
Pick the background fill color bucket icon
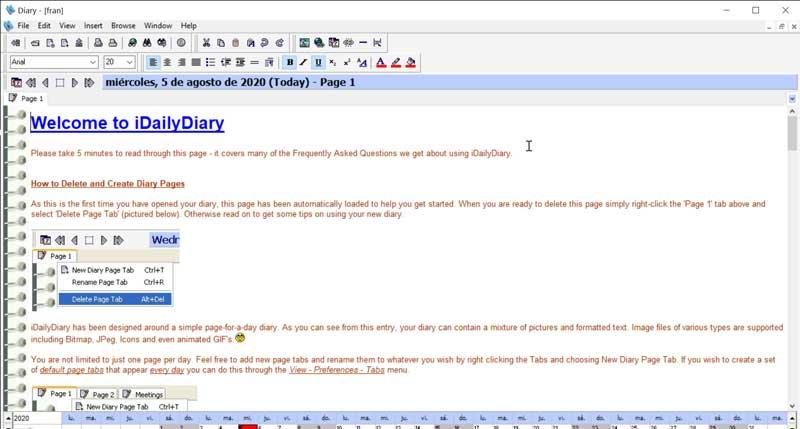click(410, 62)
